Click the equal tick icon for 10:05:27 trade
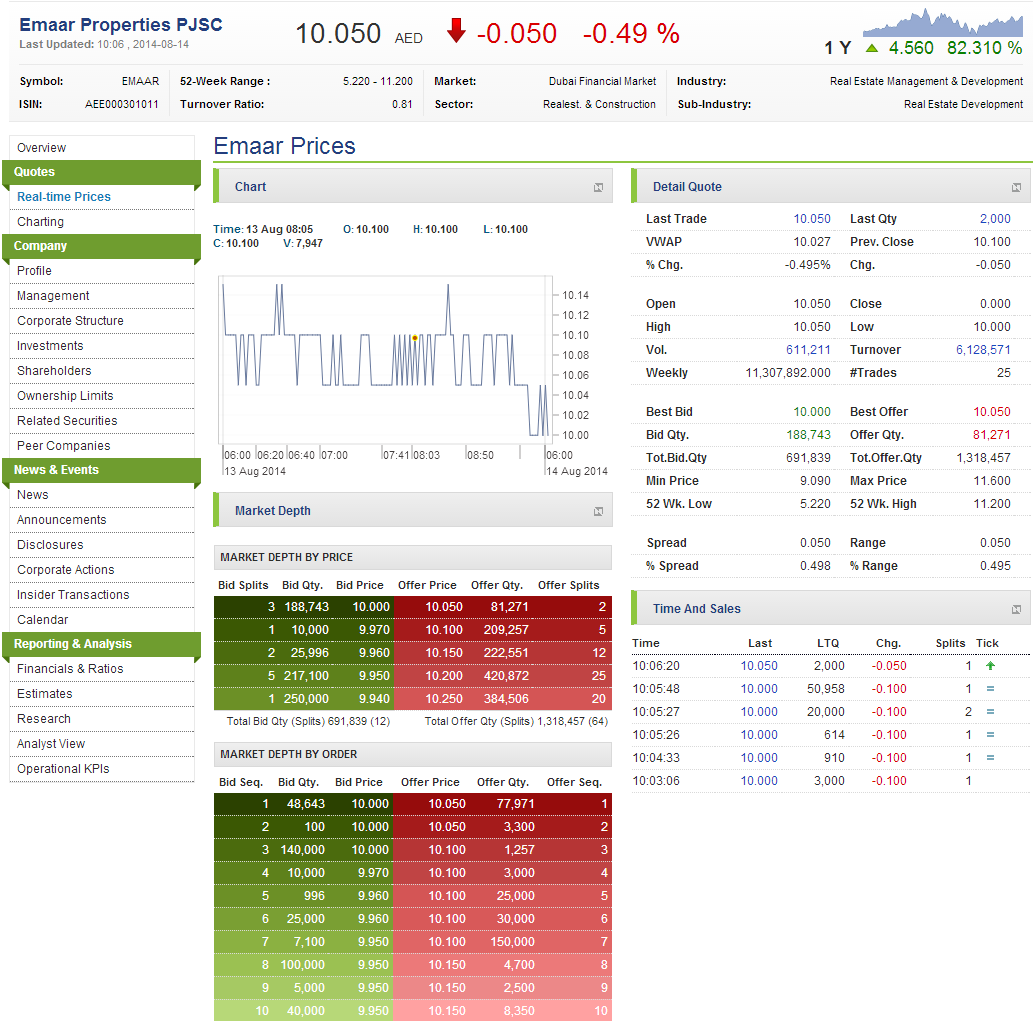Viewport: 1035px width, 1021px height. 989,712
